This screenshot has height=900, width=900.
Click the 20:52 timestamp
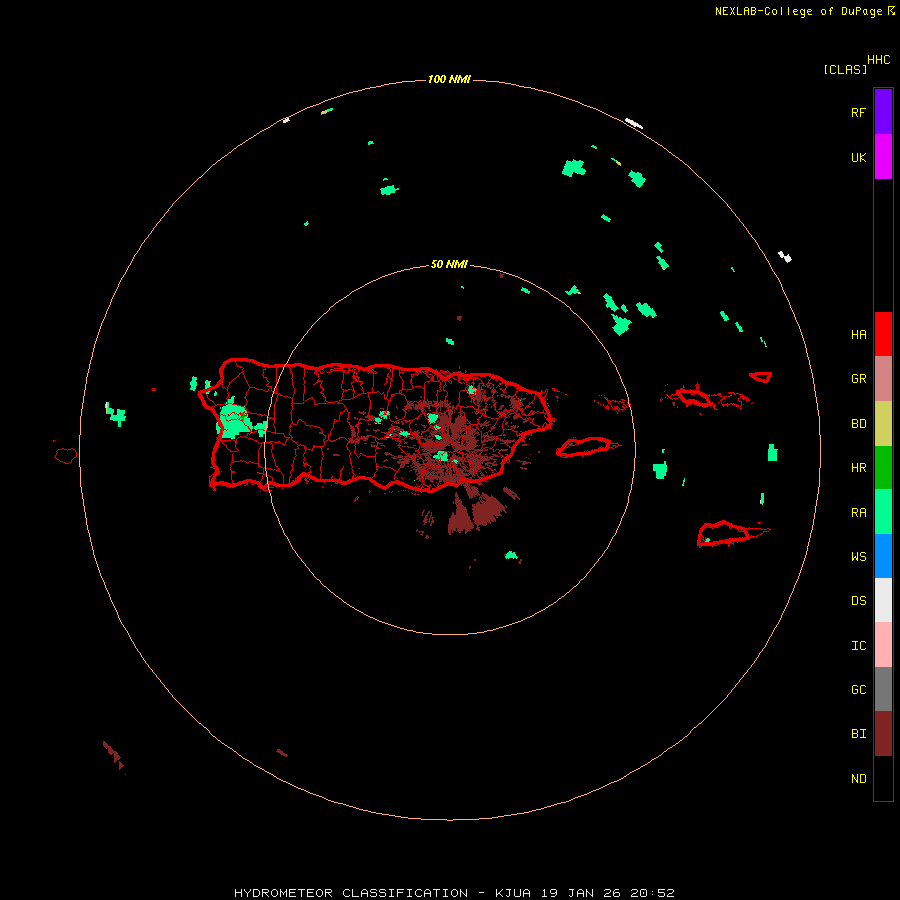[653, 893]
